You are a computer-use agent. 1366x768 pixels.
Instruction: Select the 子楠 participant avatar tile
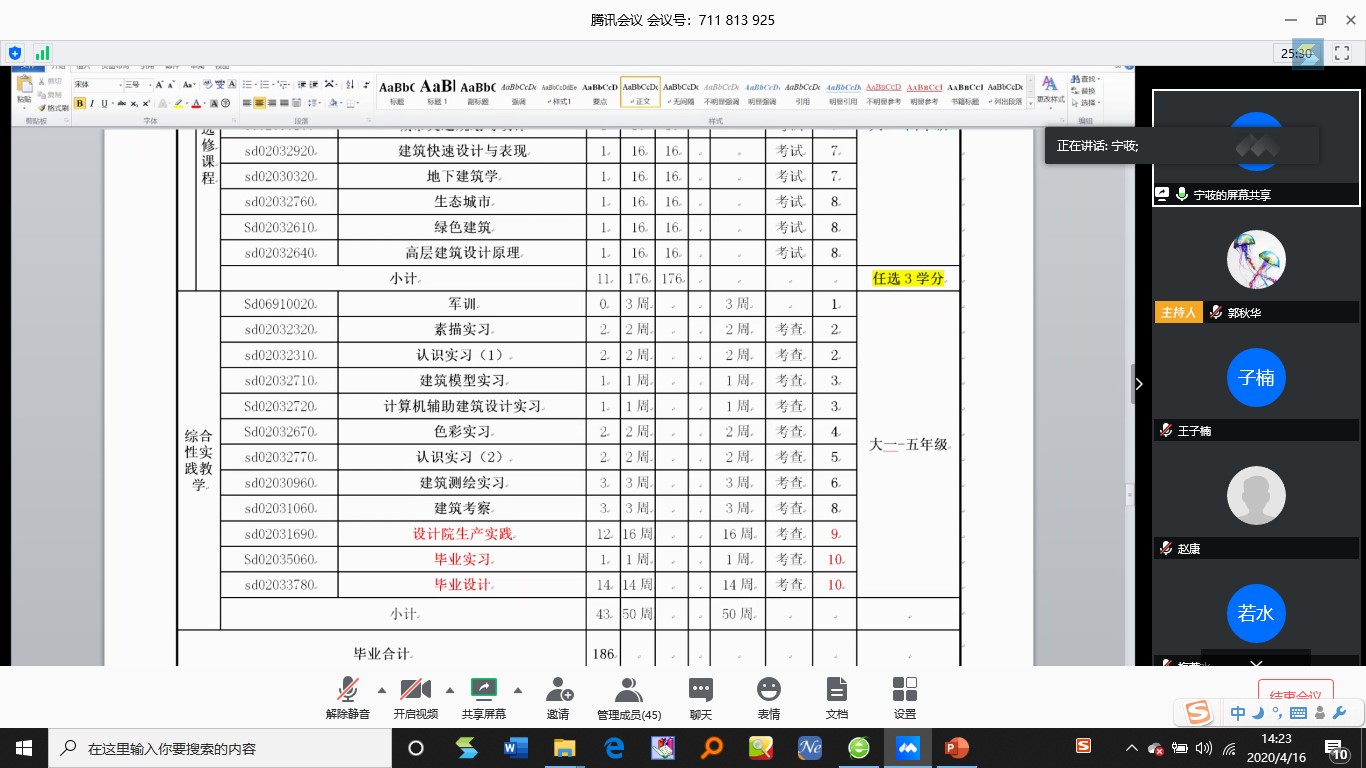point(1256,378)
